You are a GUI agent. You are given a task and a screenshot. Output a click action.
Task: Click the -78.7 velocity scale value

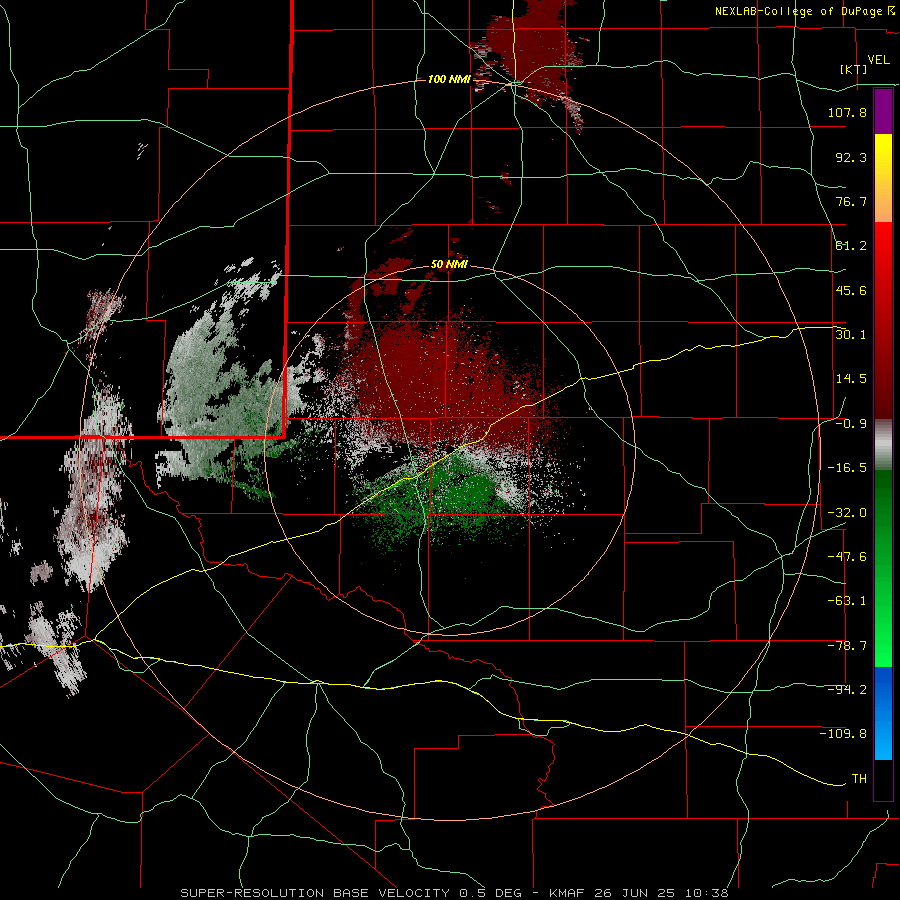(x=847, y=646)
